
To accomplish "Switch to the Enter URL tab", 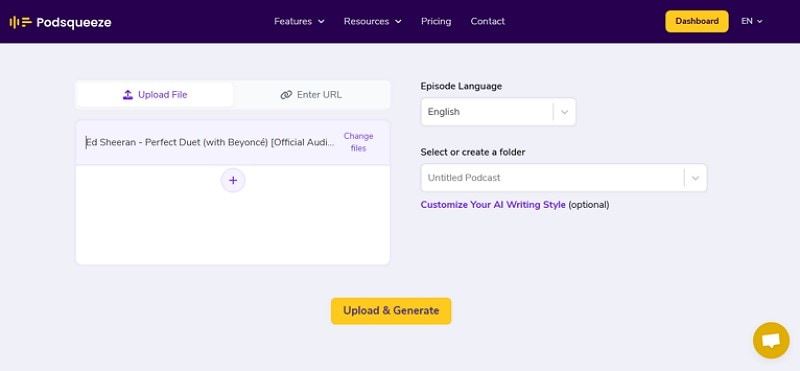I will point(311,95).
